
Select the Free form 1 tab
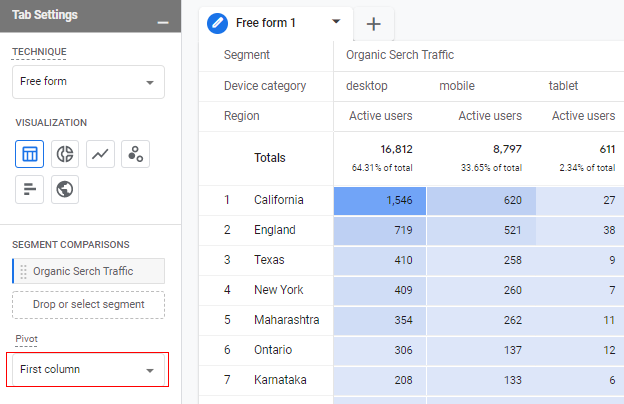click(x=265, y=23)
